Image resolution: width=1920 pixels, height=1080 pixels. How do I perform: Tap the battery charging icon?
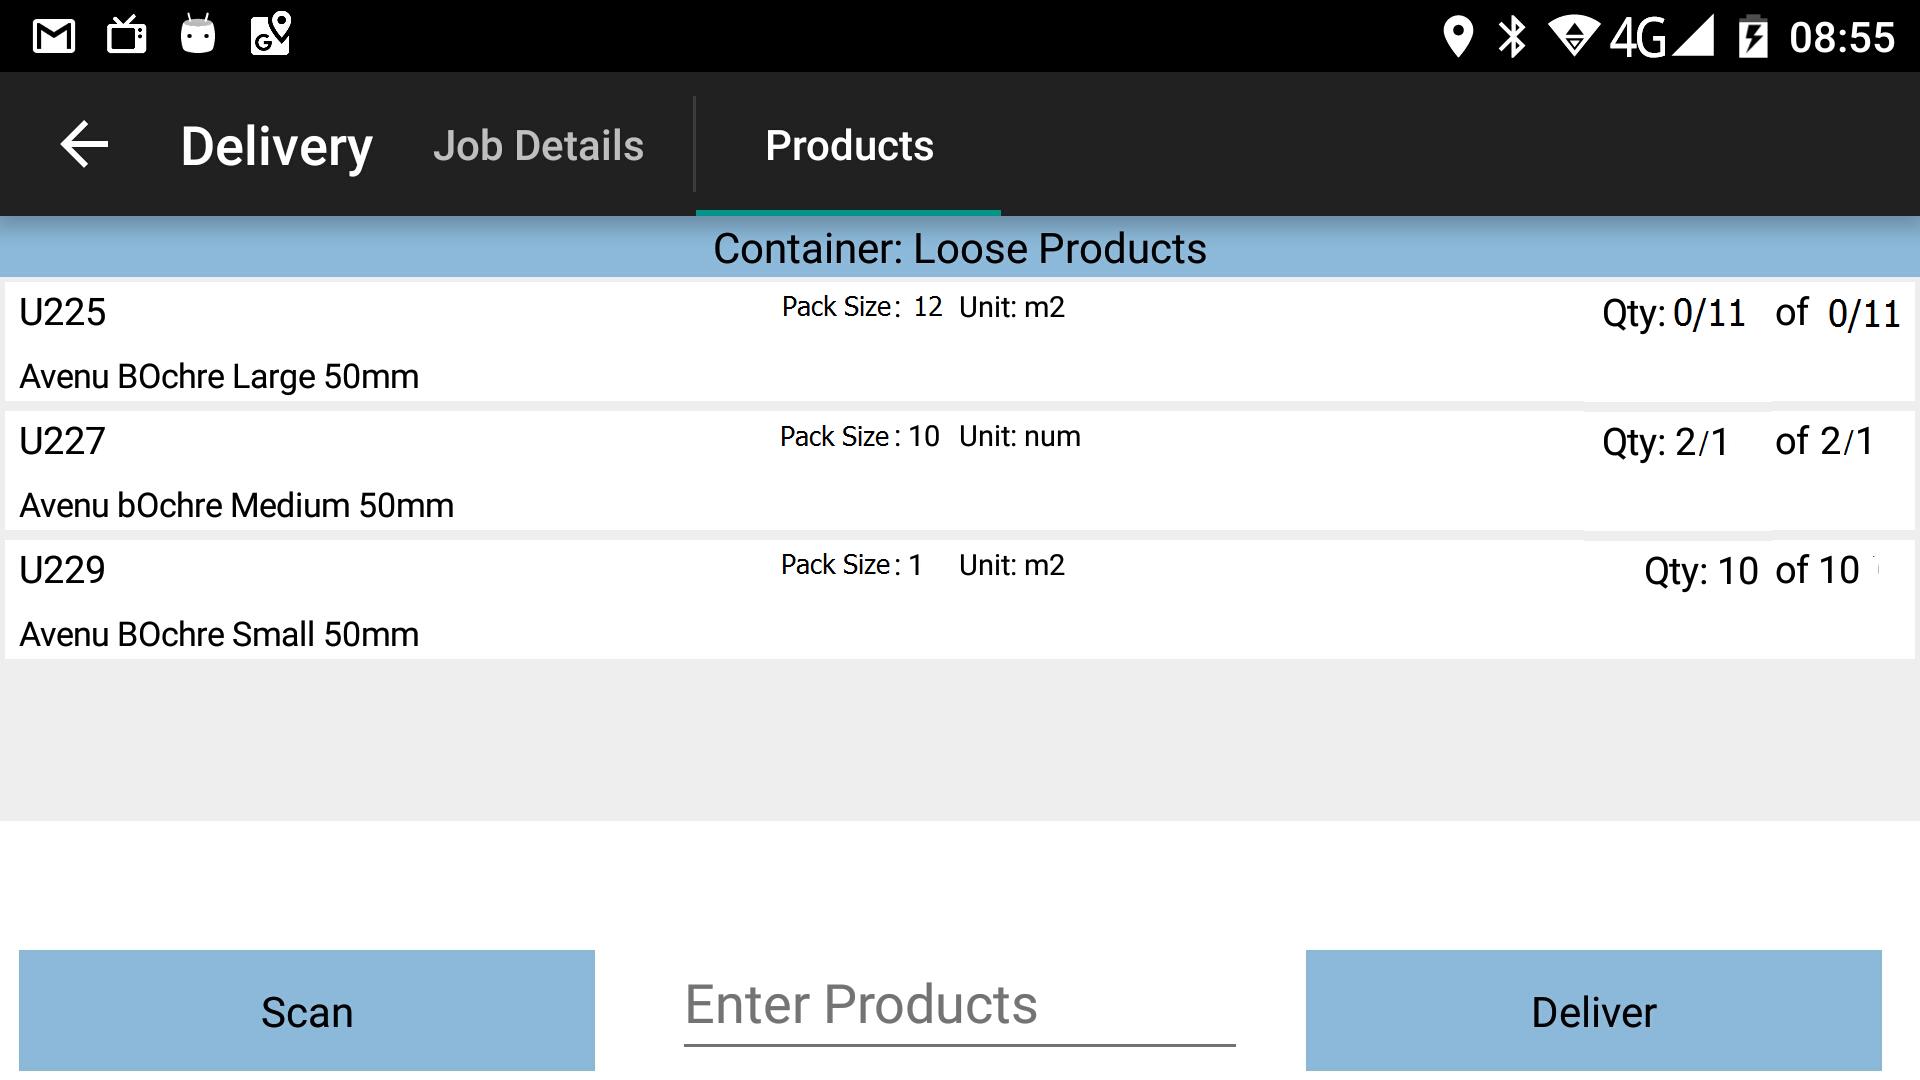pos(1753,37)
